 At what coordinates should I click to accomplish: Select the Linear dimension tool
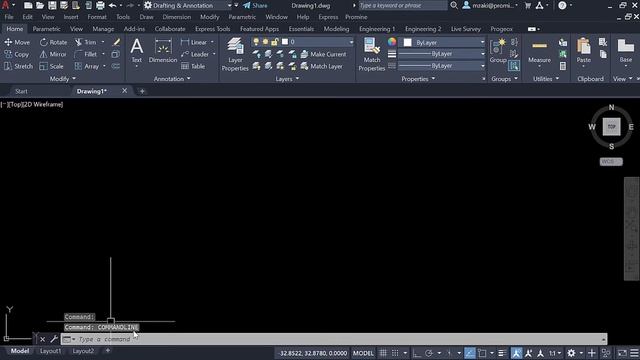(194, 42)
